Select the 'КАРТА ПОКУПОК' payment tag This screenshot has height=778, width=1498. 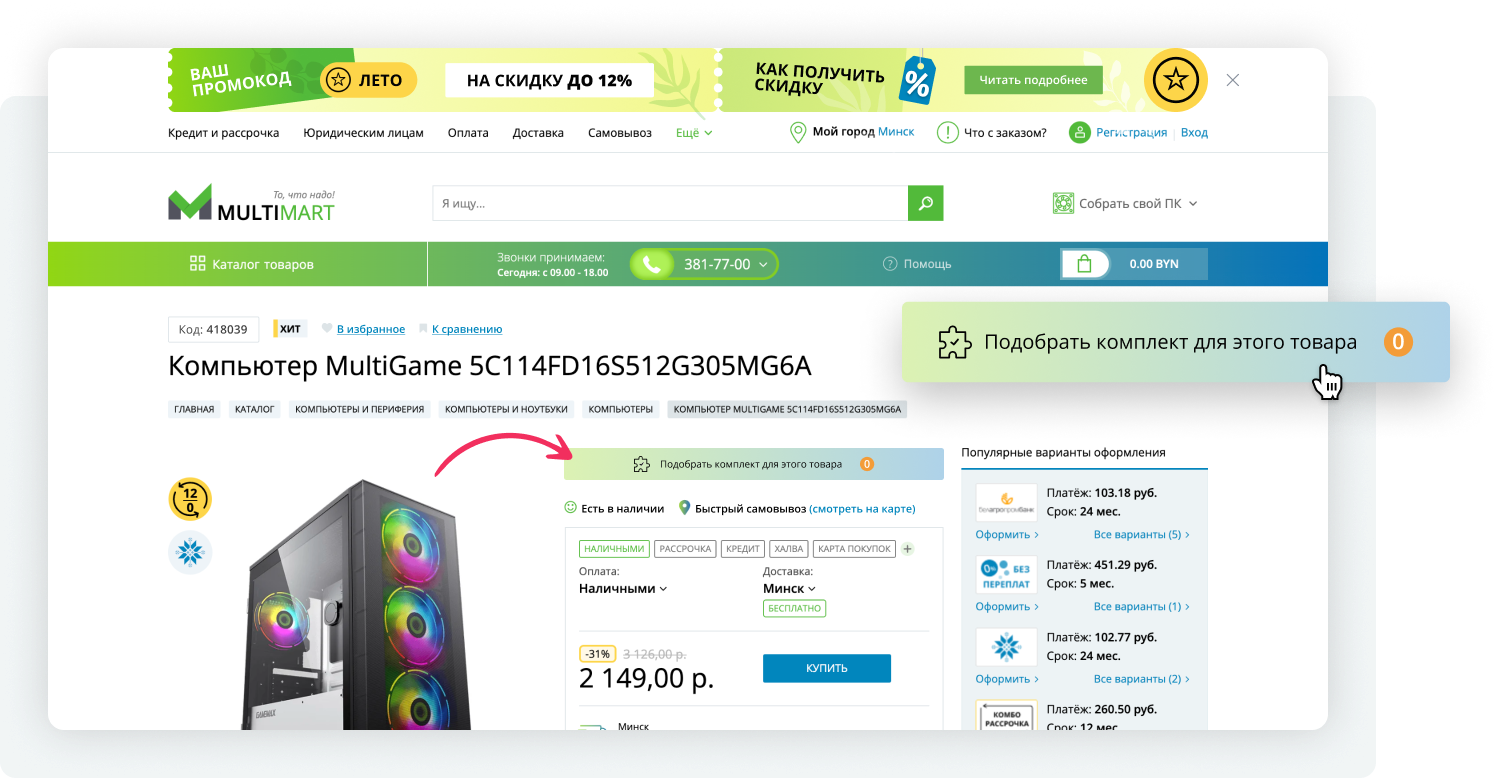[x=855, y=549]
